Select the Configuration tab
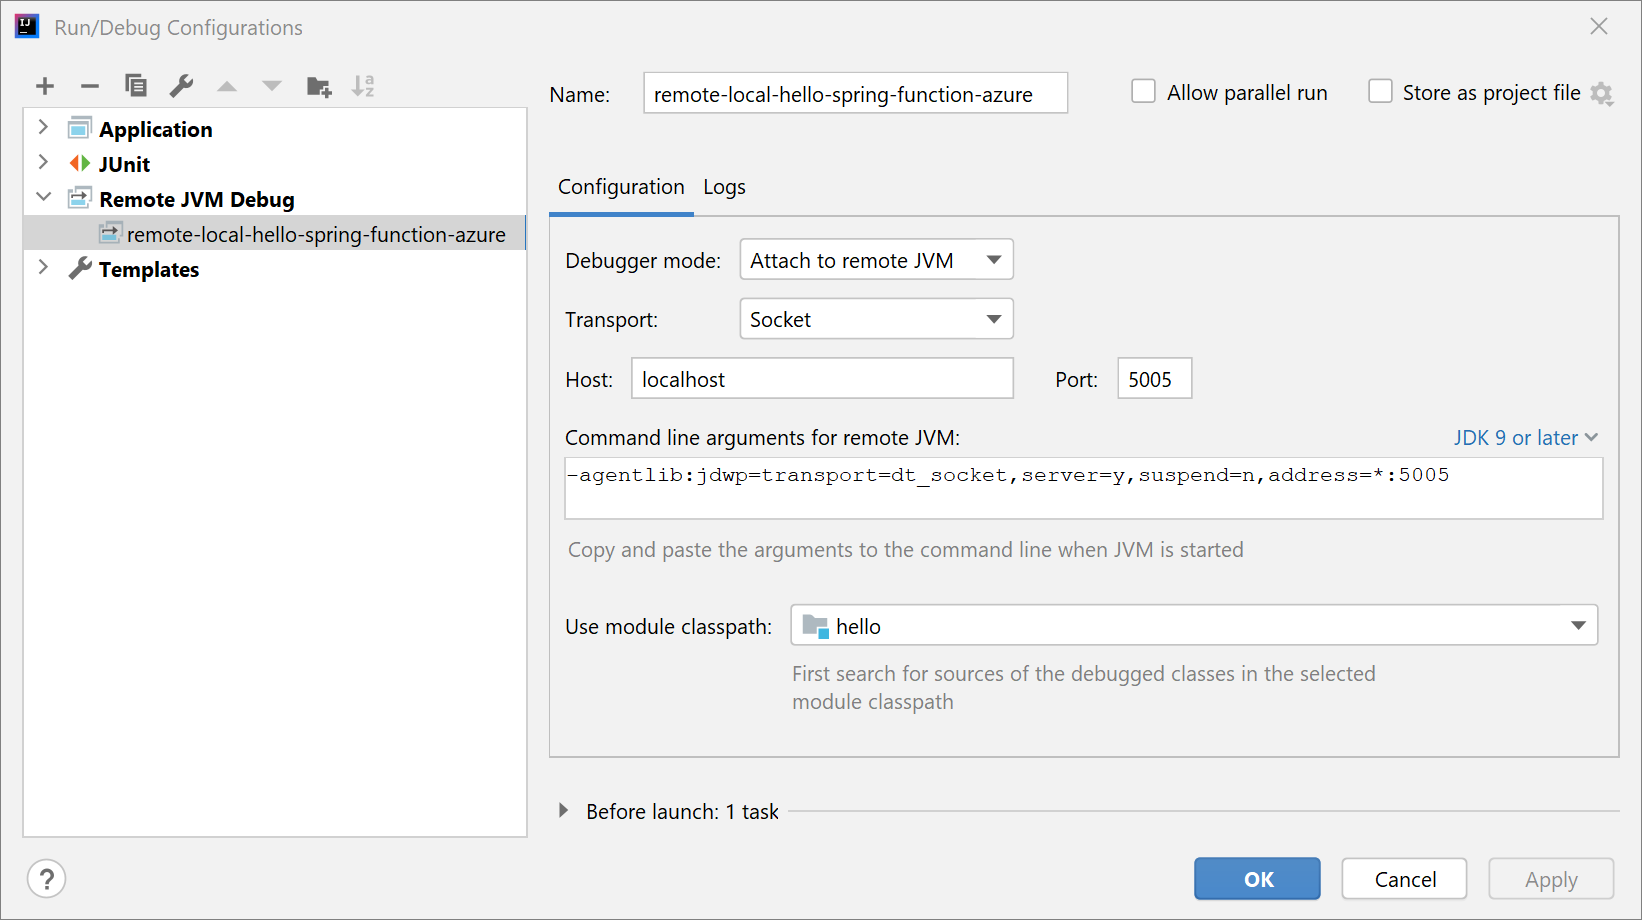The width and height of the screenshot is (1642, 920). [x=620, y=187]
